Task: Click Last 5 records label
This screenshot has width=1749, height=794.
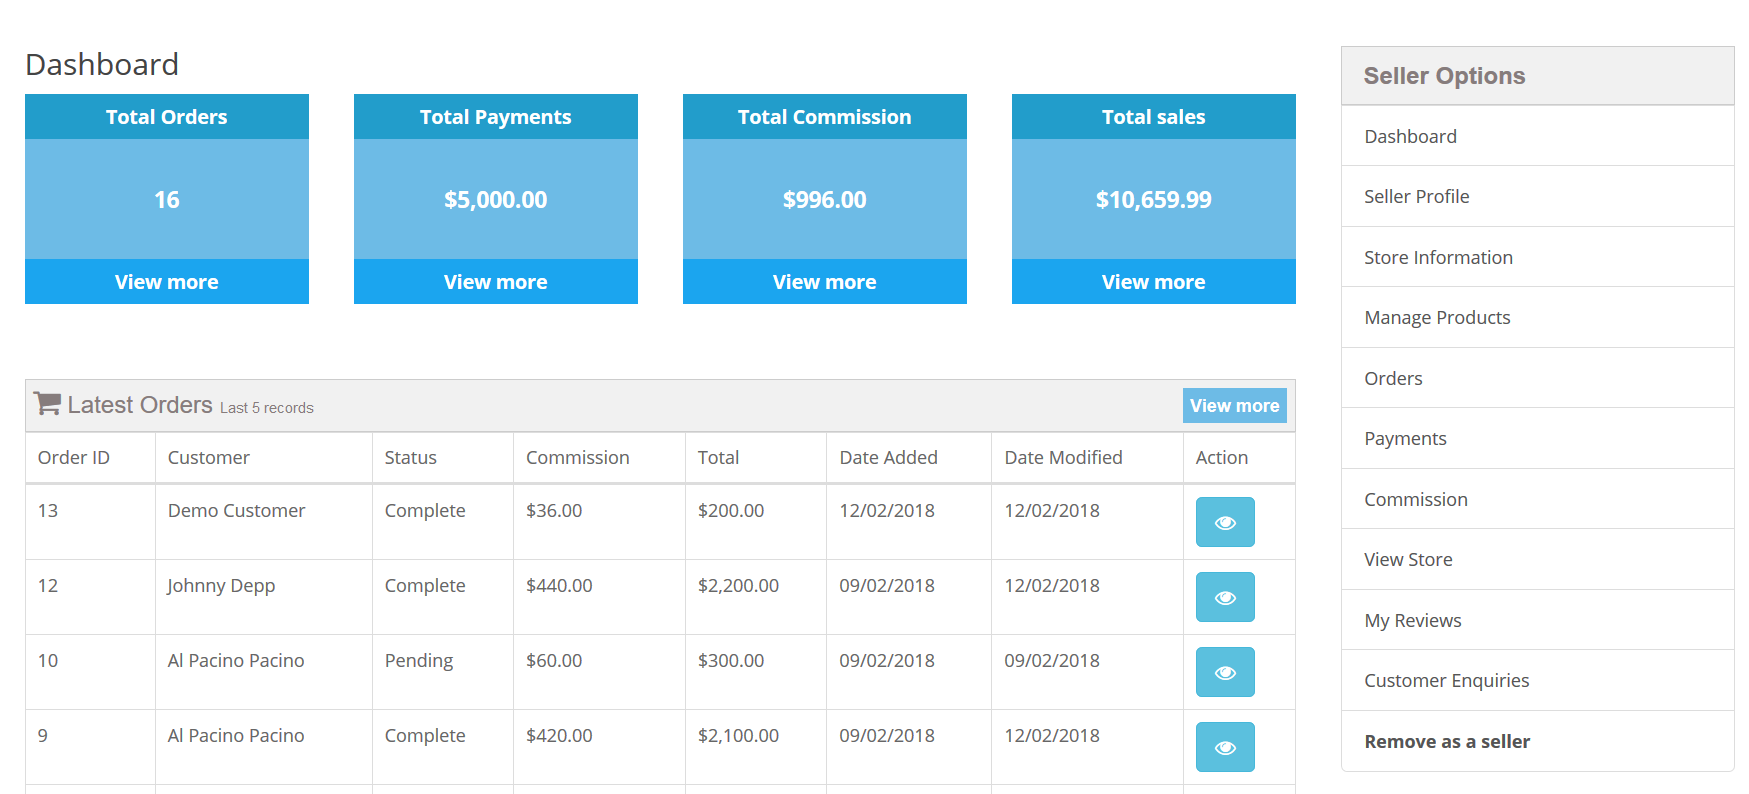Action: [267, 408]
